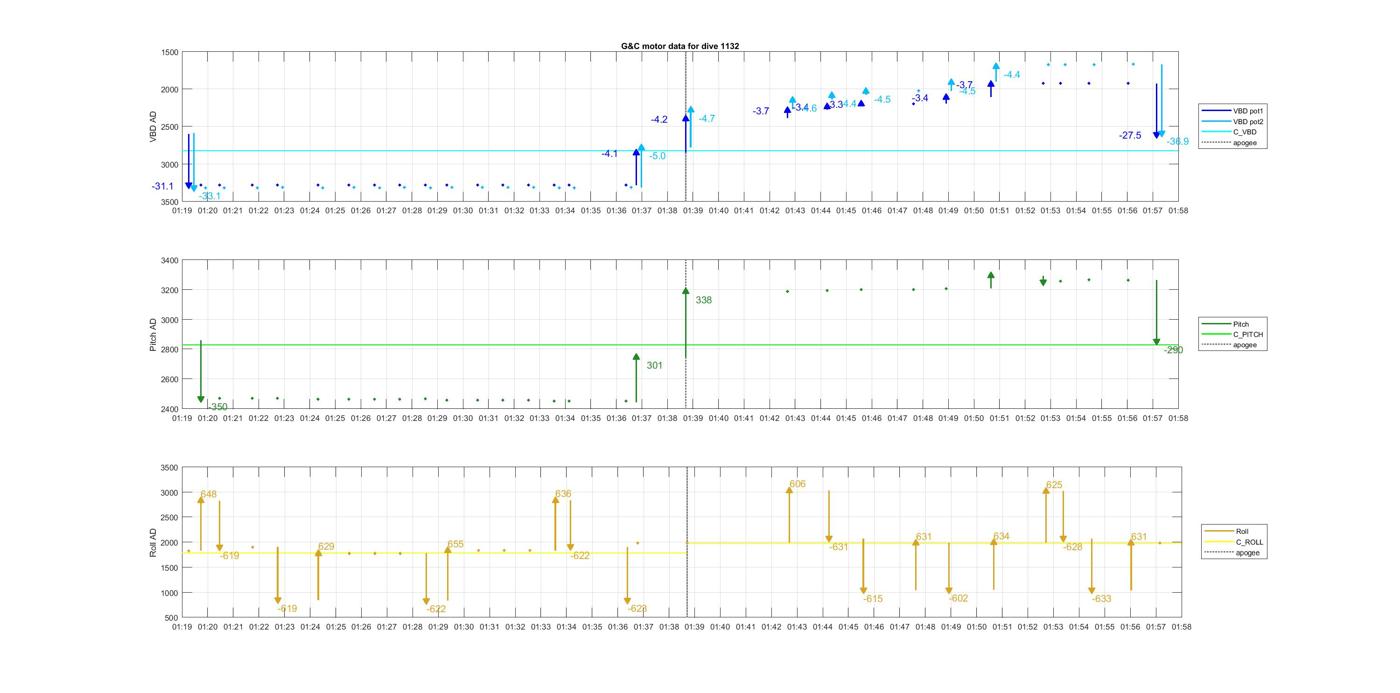
Task: Click the 'Roll AD' y-axis label
Action: pyautogui.click(x=153, y=542)
